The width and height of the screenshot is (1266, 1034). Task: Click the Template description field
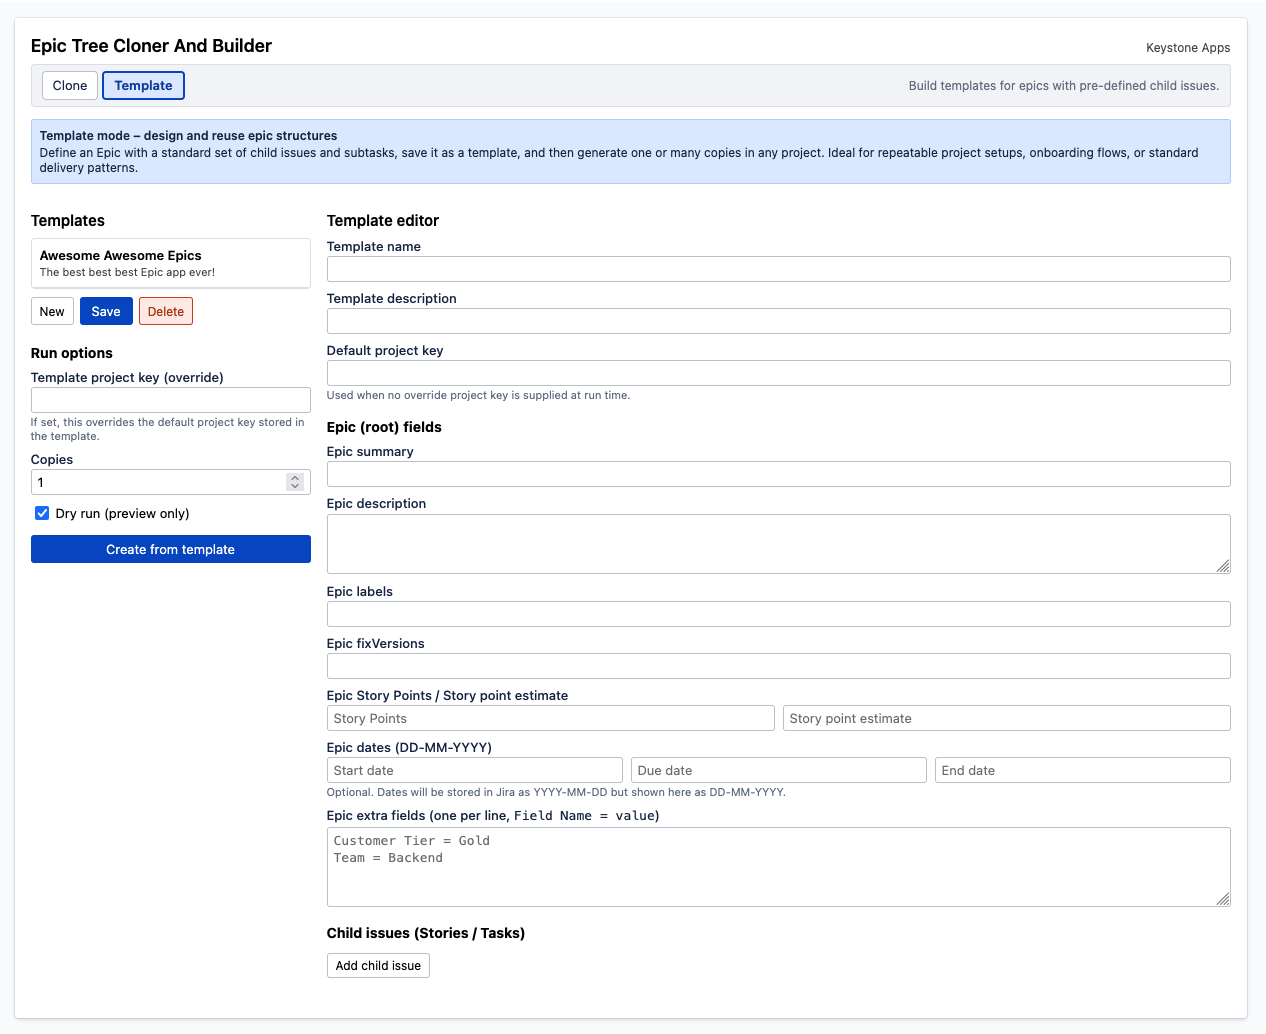click(x=779, y=320)
